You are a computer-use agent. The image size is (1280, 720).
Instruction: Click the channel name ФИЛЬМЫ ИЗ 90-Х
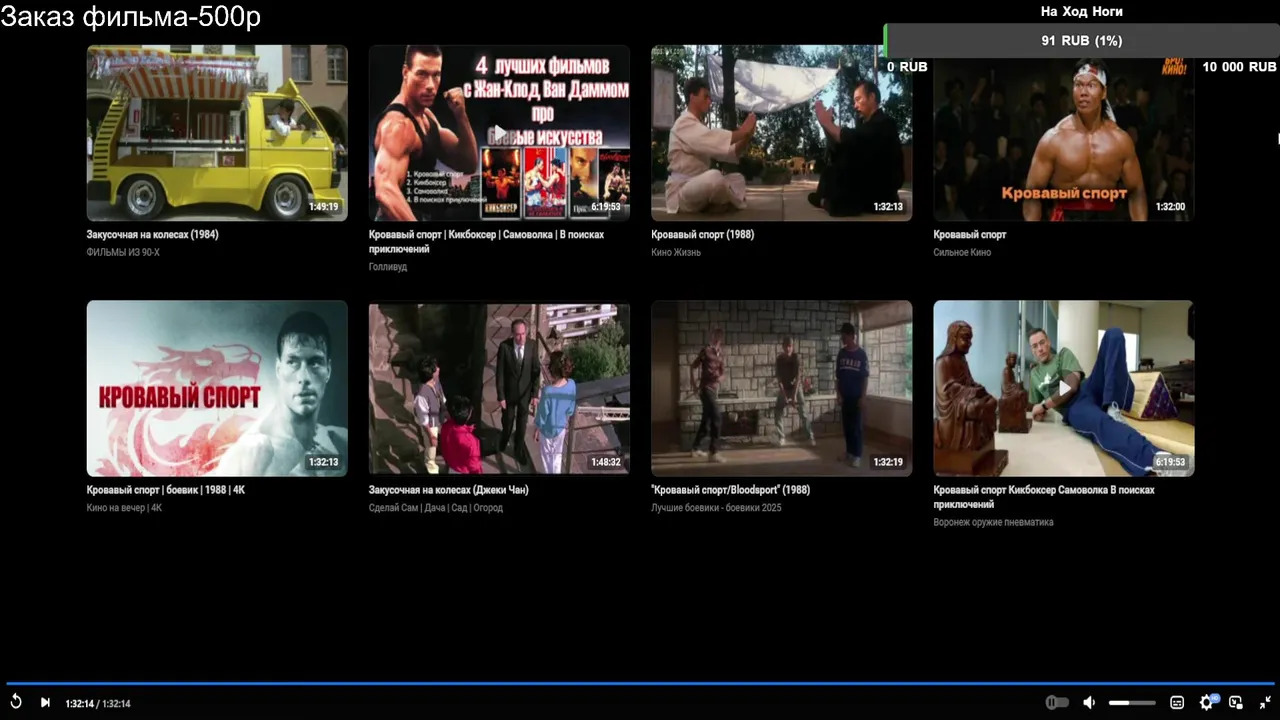coord(123,252)
